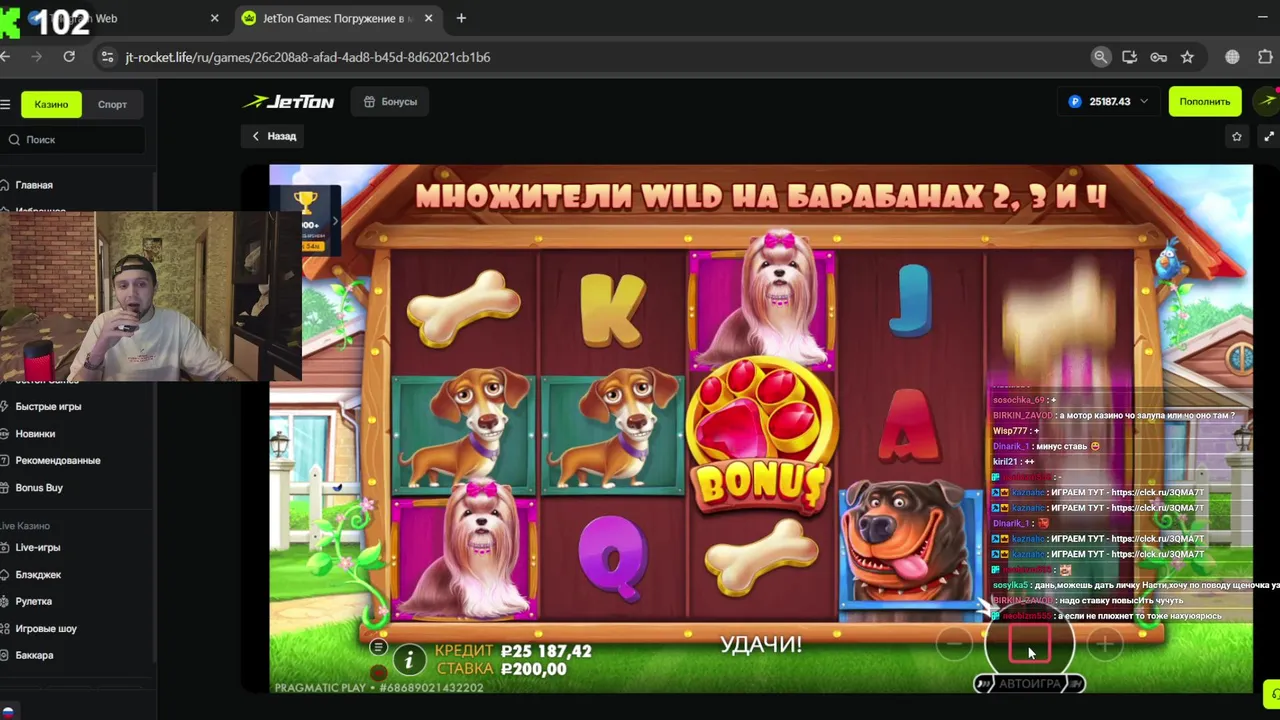Open the globe extension icon in the browser toolbar
Image resolution: width=1280 pixels, height=720 pixels.
[1232, 57]
